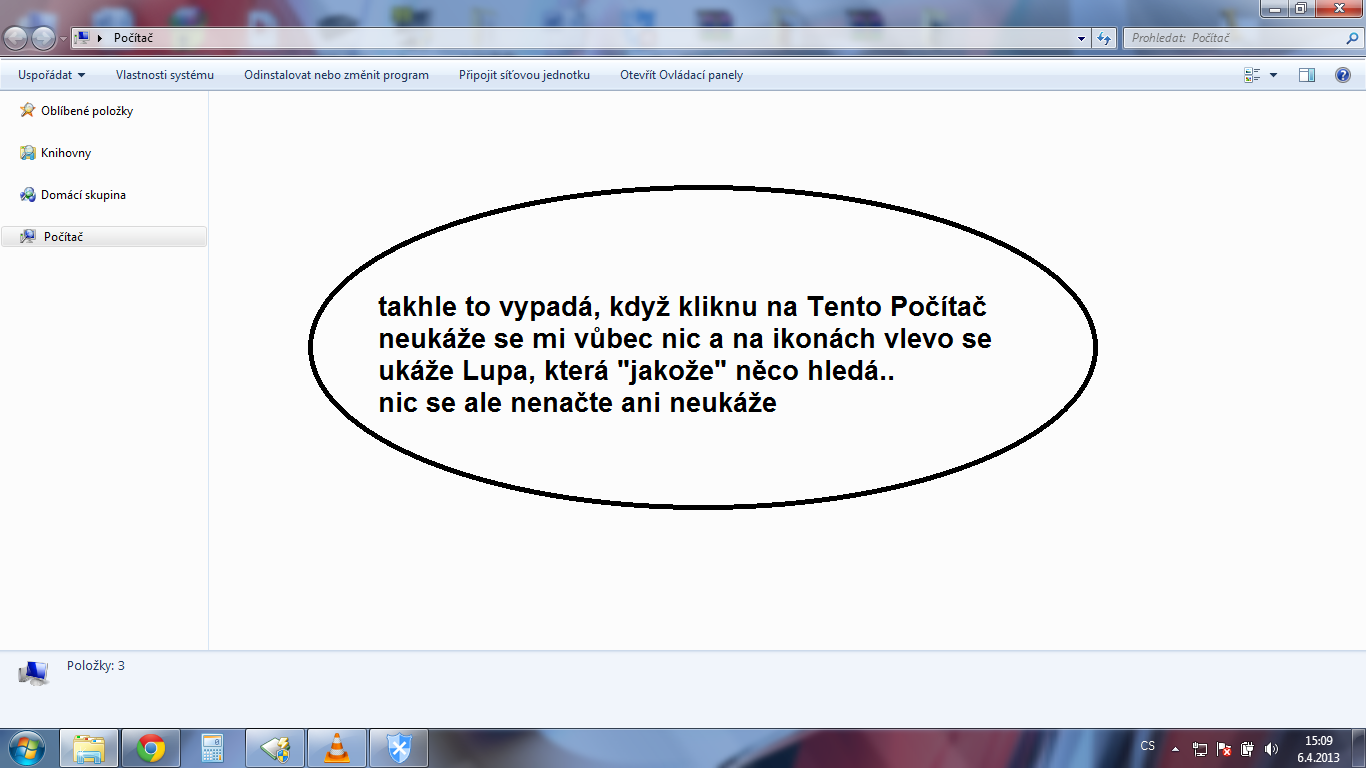
Task: Select Oblíbené položky in navigation pane
Action: point(87,111)
